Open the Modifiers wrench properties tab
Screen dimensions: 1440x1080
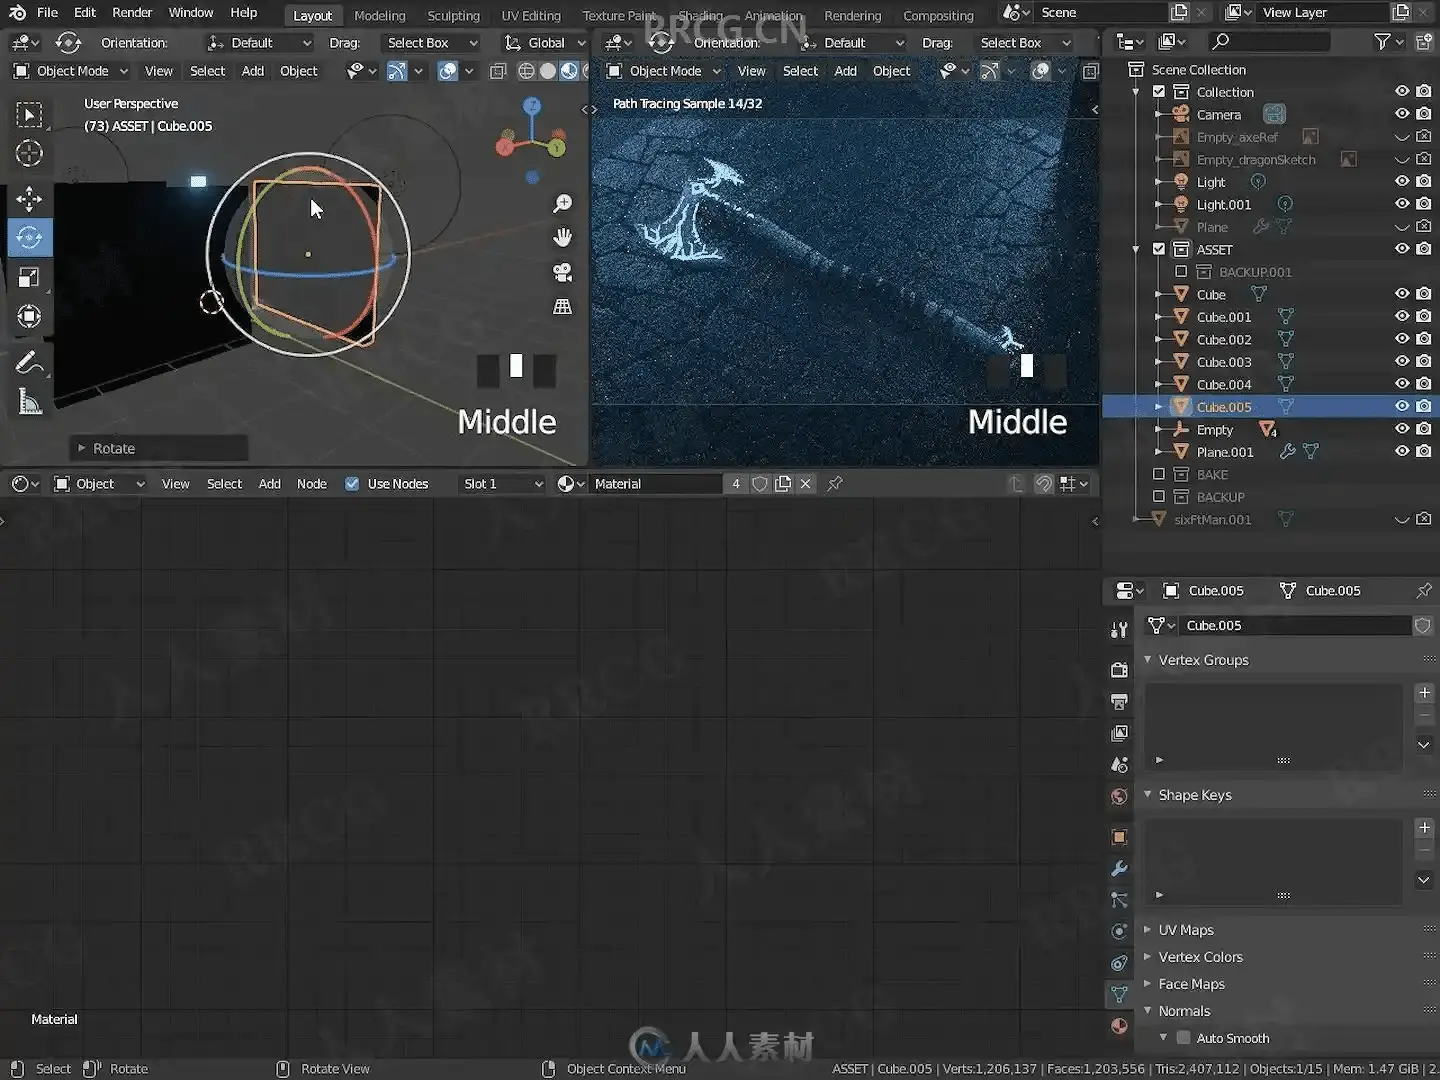[x=1119, y=868]
